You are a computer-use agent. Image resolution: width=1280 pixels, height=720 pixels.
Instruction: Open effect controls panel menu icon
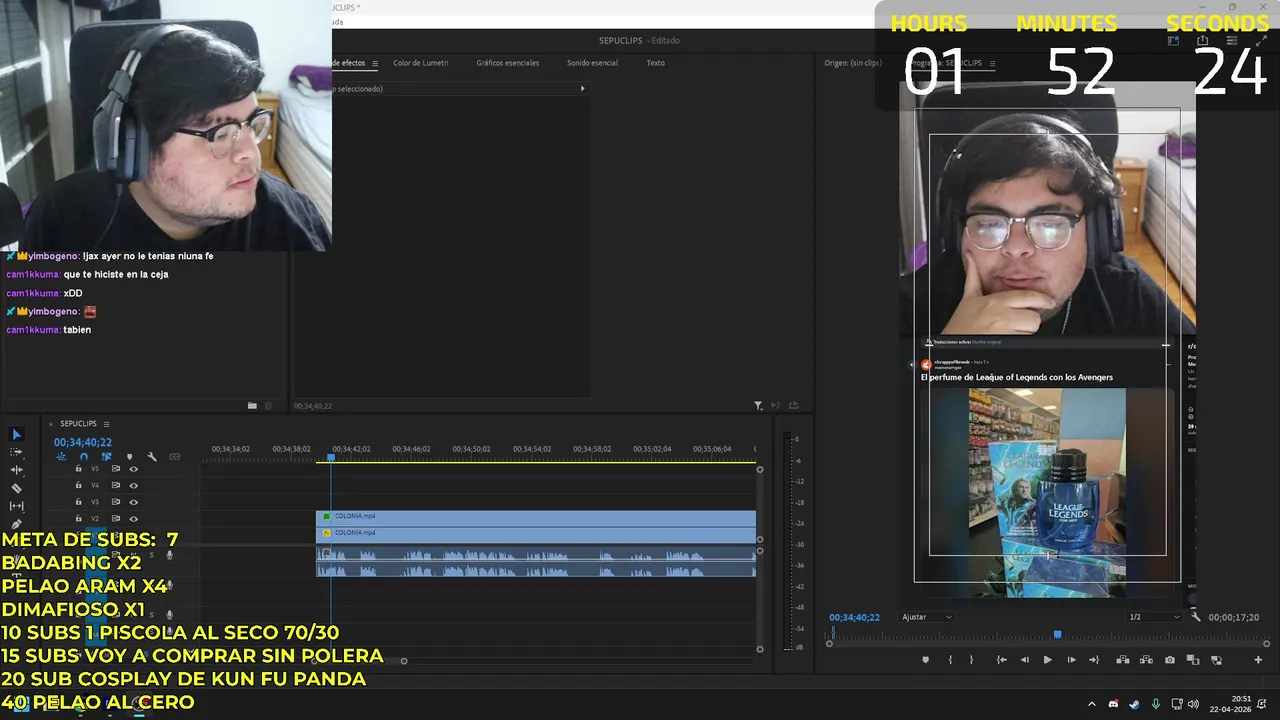pyautogui.click(x=375, y=63)
